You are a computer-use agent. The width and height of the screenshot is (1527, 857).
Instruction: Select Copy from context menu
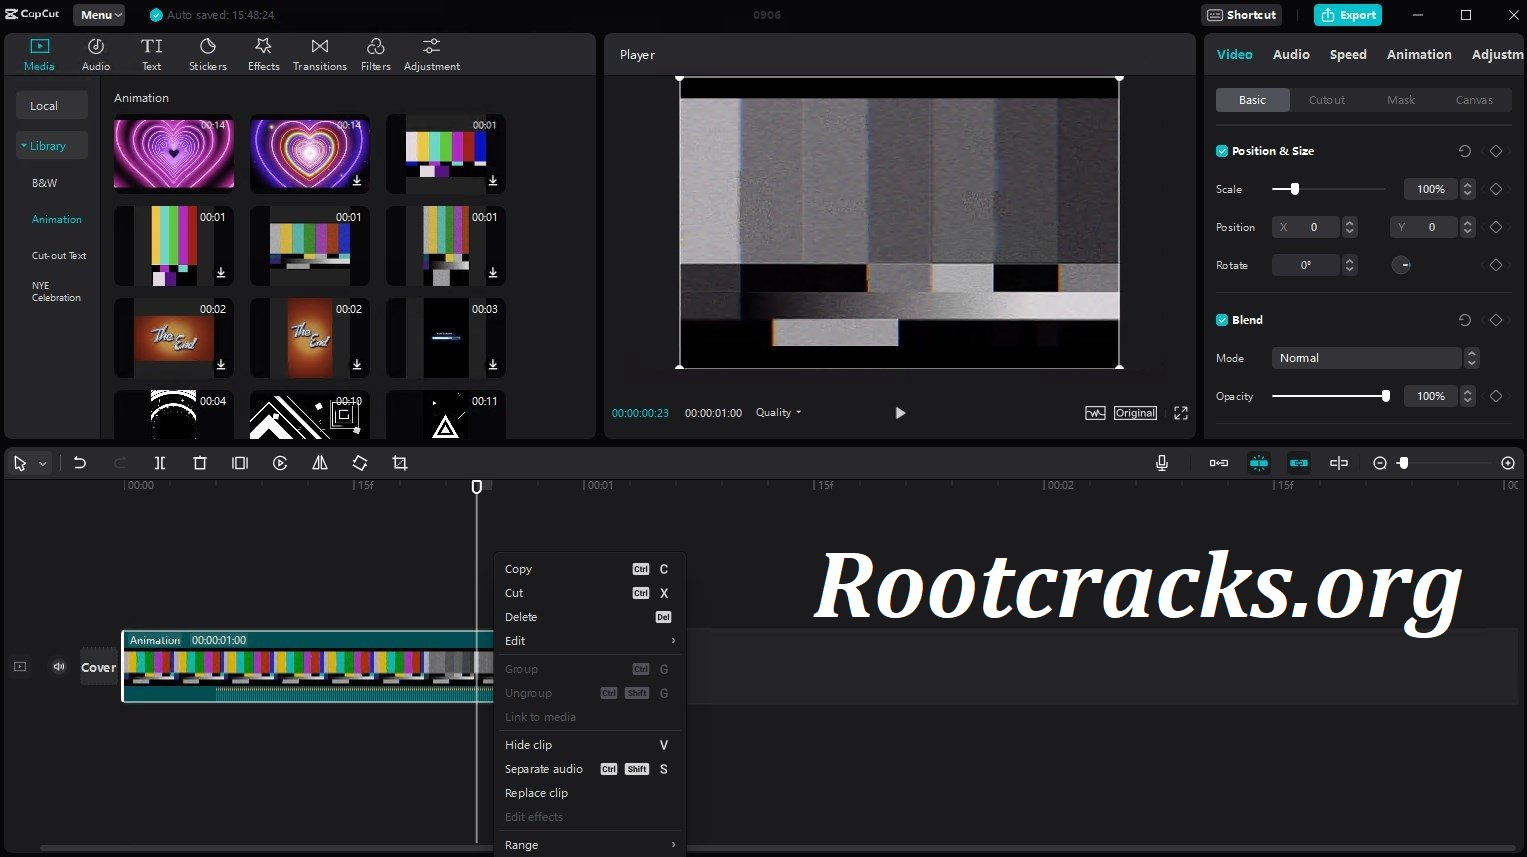point(589,569)
